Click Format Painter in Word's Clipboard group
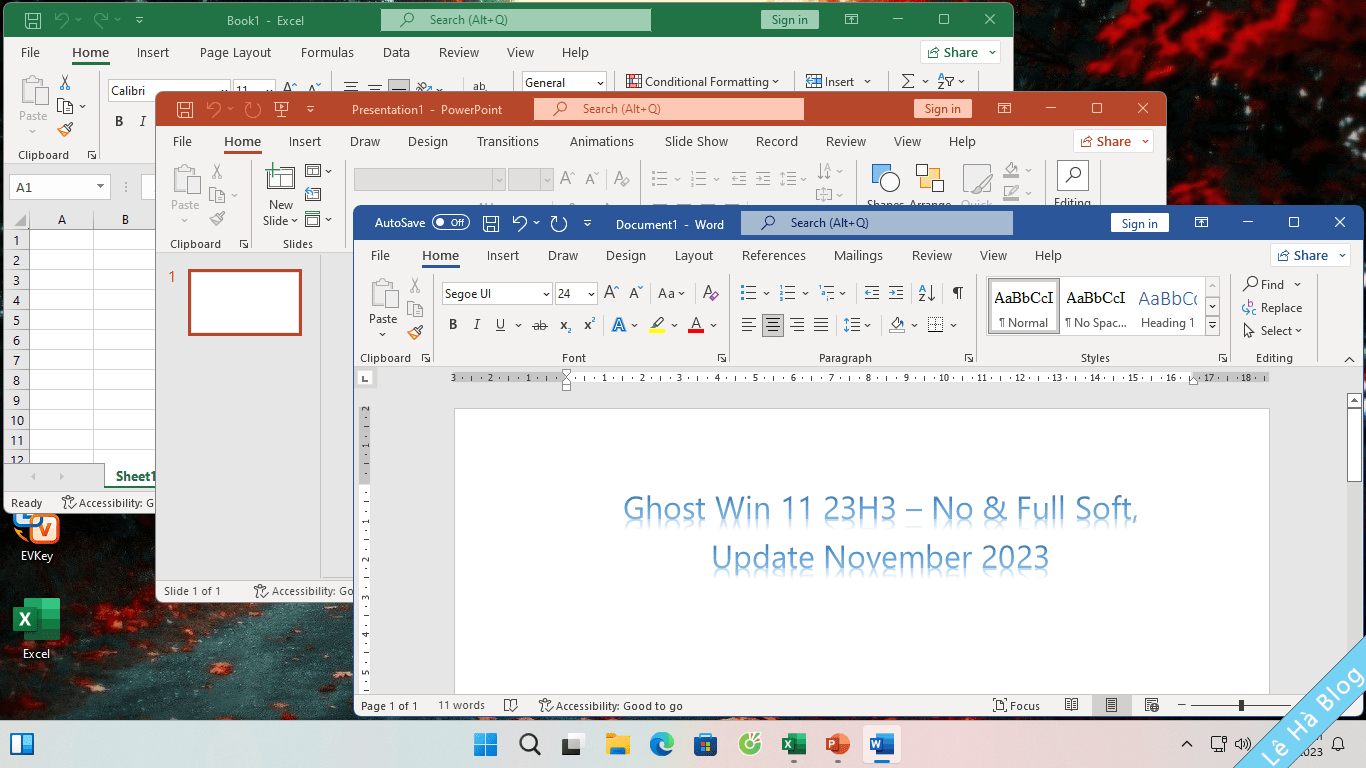Viewport: 1366px width, 768px height. (x=415, y=332)
